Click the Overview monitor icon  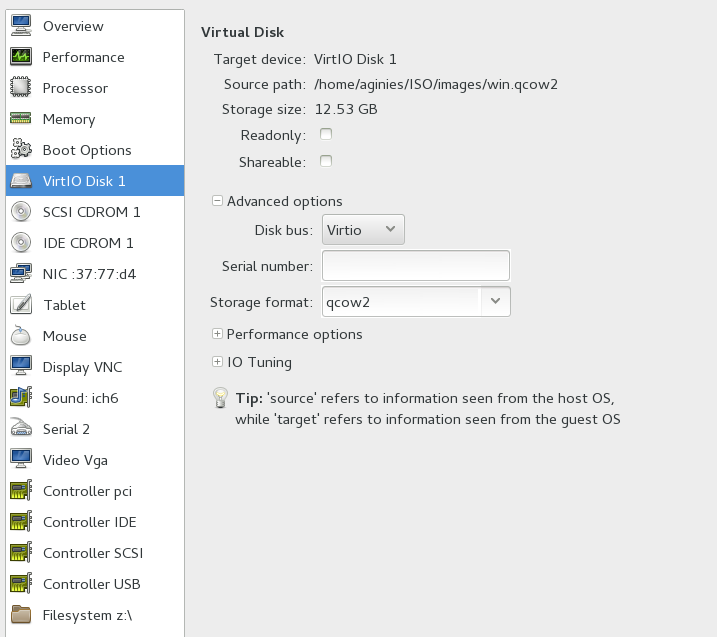pyautogui.click(x=21, y=26)
